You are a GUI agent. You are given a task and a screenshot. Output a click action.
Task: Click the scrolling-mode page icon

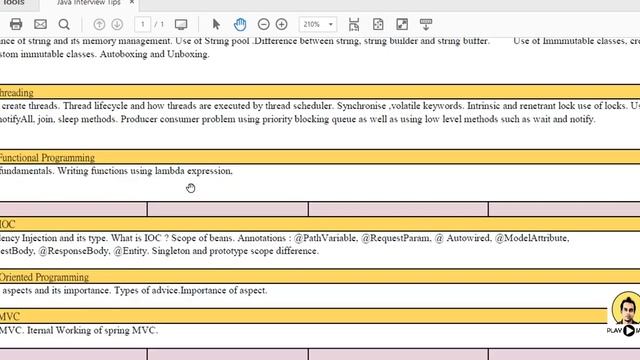click(x=354, y=24)
